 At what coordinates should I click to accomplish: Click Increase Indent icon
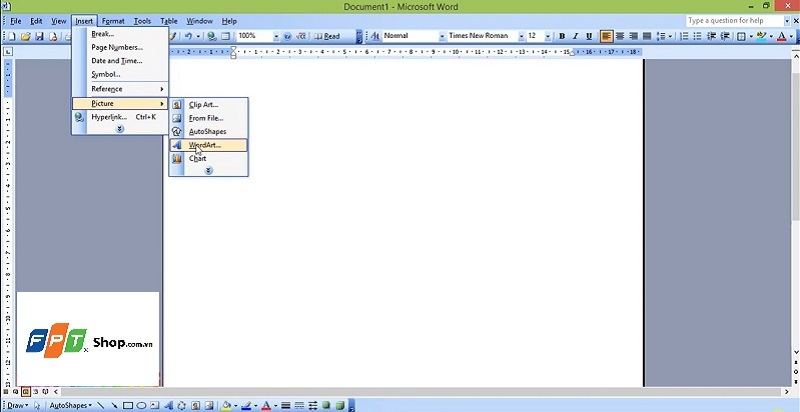pyautogui.click(x=725, y=36)
